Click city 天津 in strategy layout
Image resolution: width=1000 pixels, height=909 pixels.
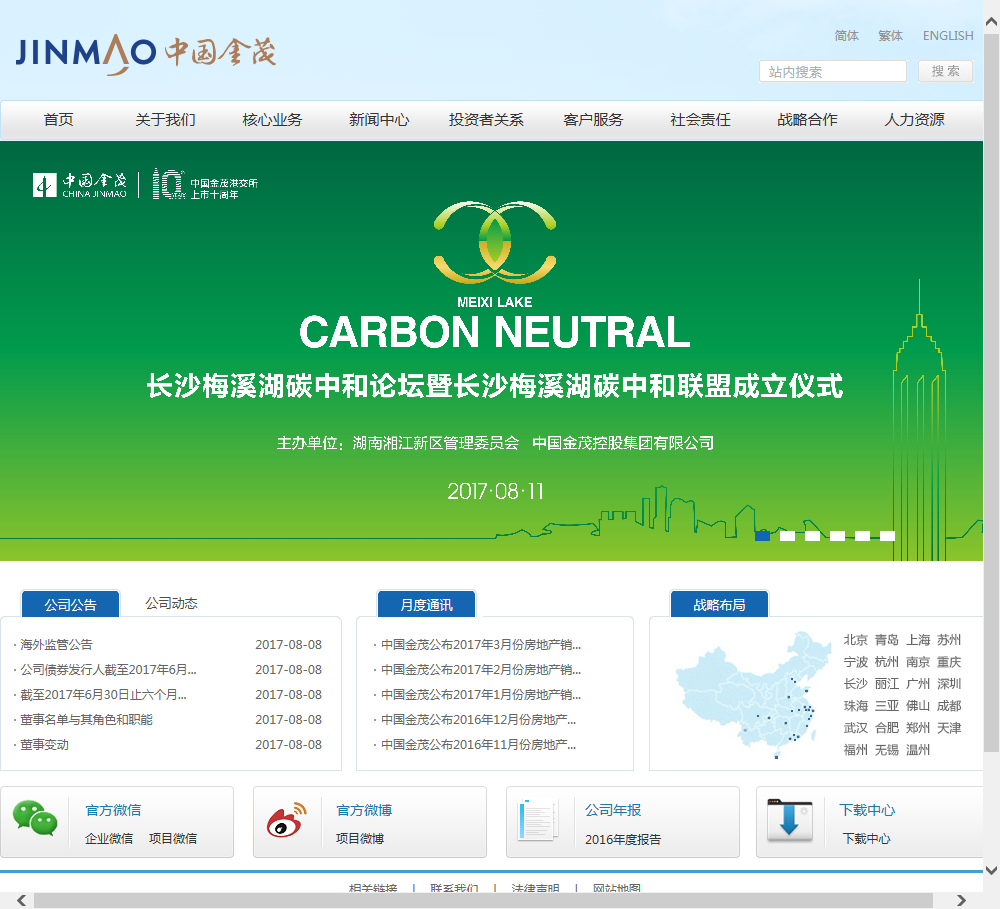[x=949, y=728]
